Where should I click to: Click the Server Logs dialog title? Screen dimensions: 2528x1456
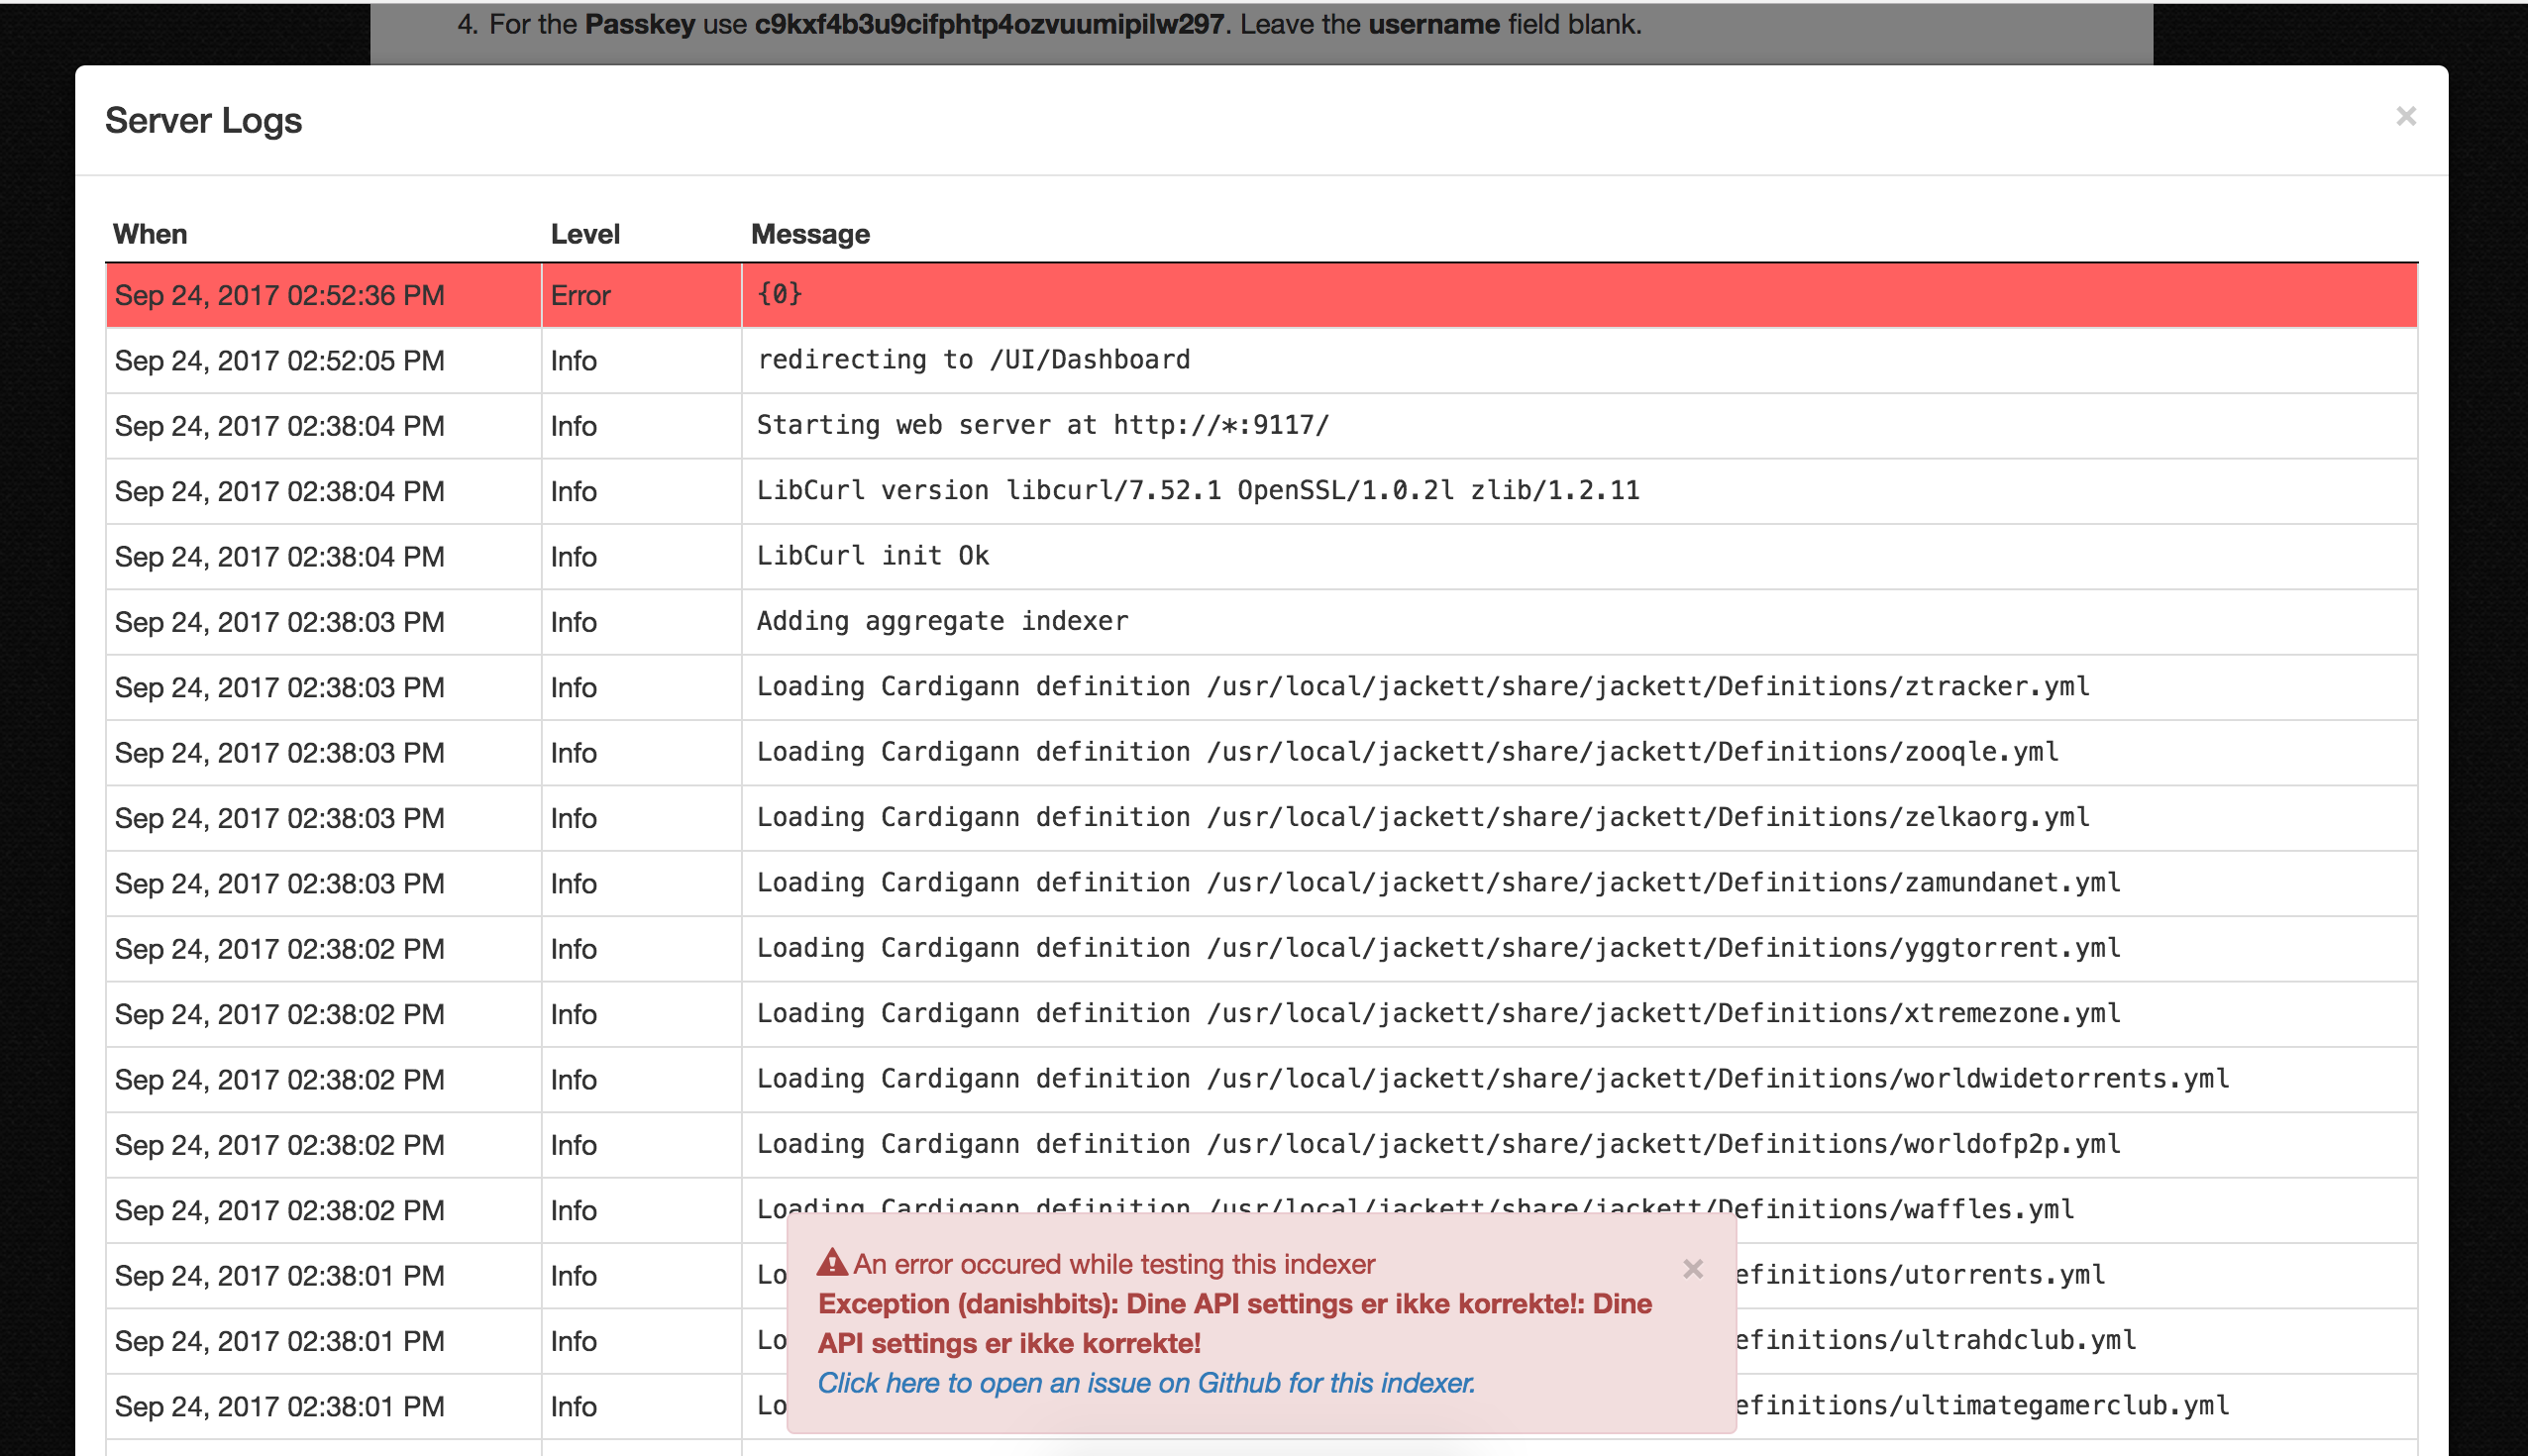pyautogui.click(x=203, y=120)
